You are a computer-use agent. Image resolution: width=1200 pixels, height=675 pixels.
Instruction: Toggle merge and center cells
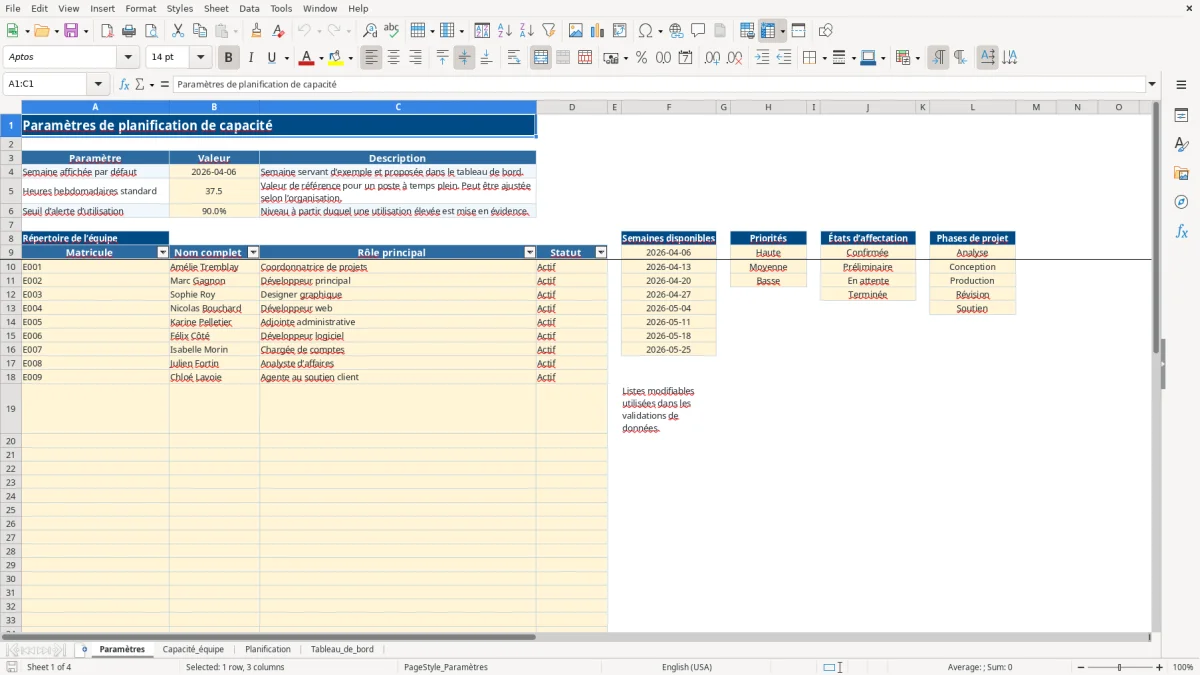541,58
